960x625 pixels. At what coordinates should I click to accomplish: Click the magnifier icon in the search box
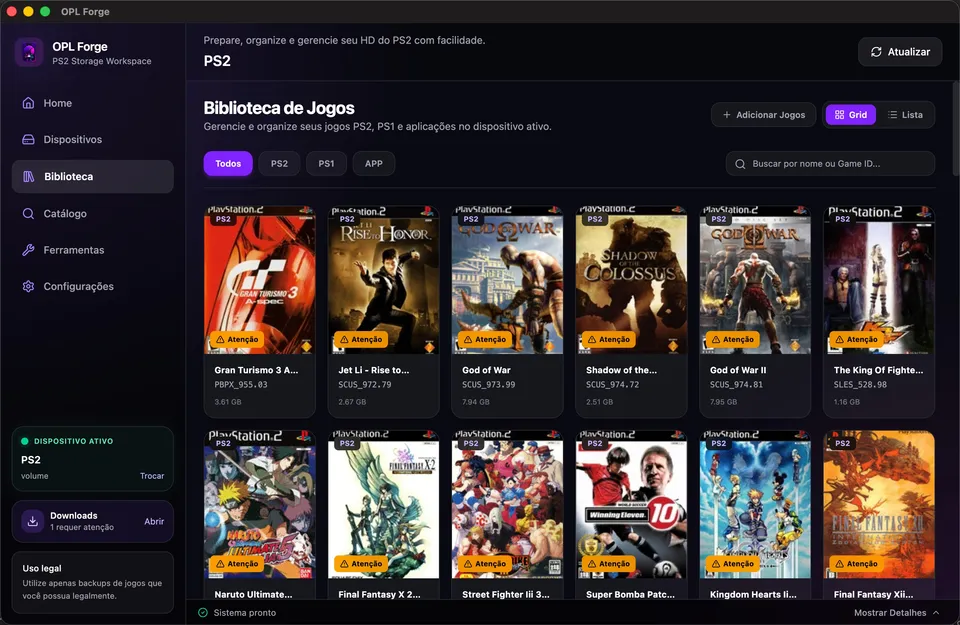[740, 164]
